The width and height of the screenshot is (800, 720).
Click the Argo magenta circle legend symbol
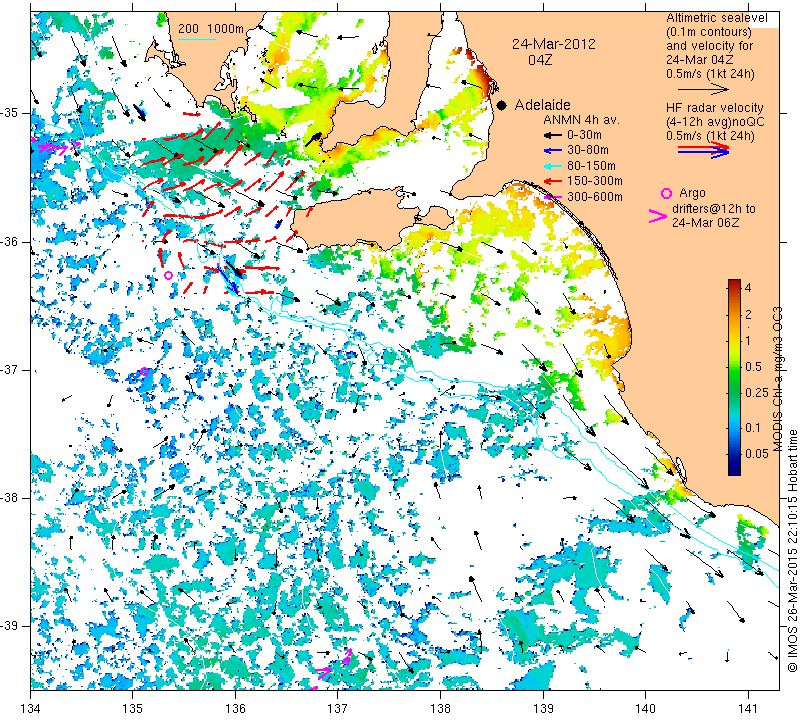coord(666,193)
